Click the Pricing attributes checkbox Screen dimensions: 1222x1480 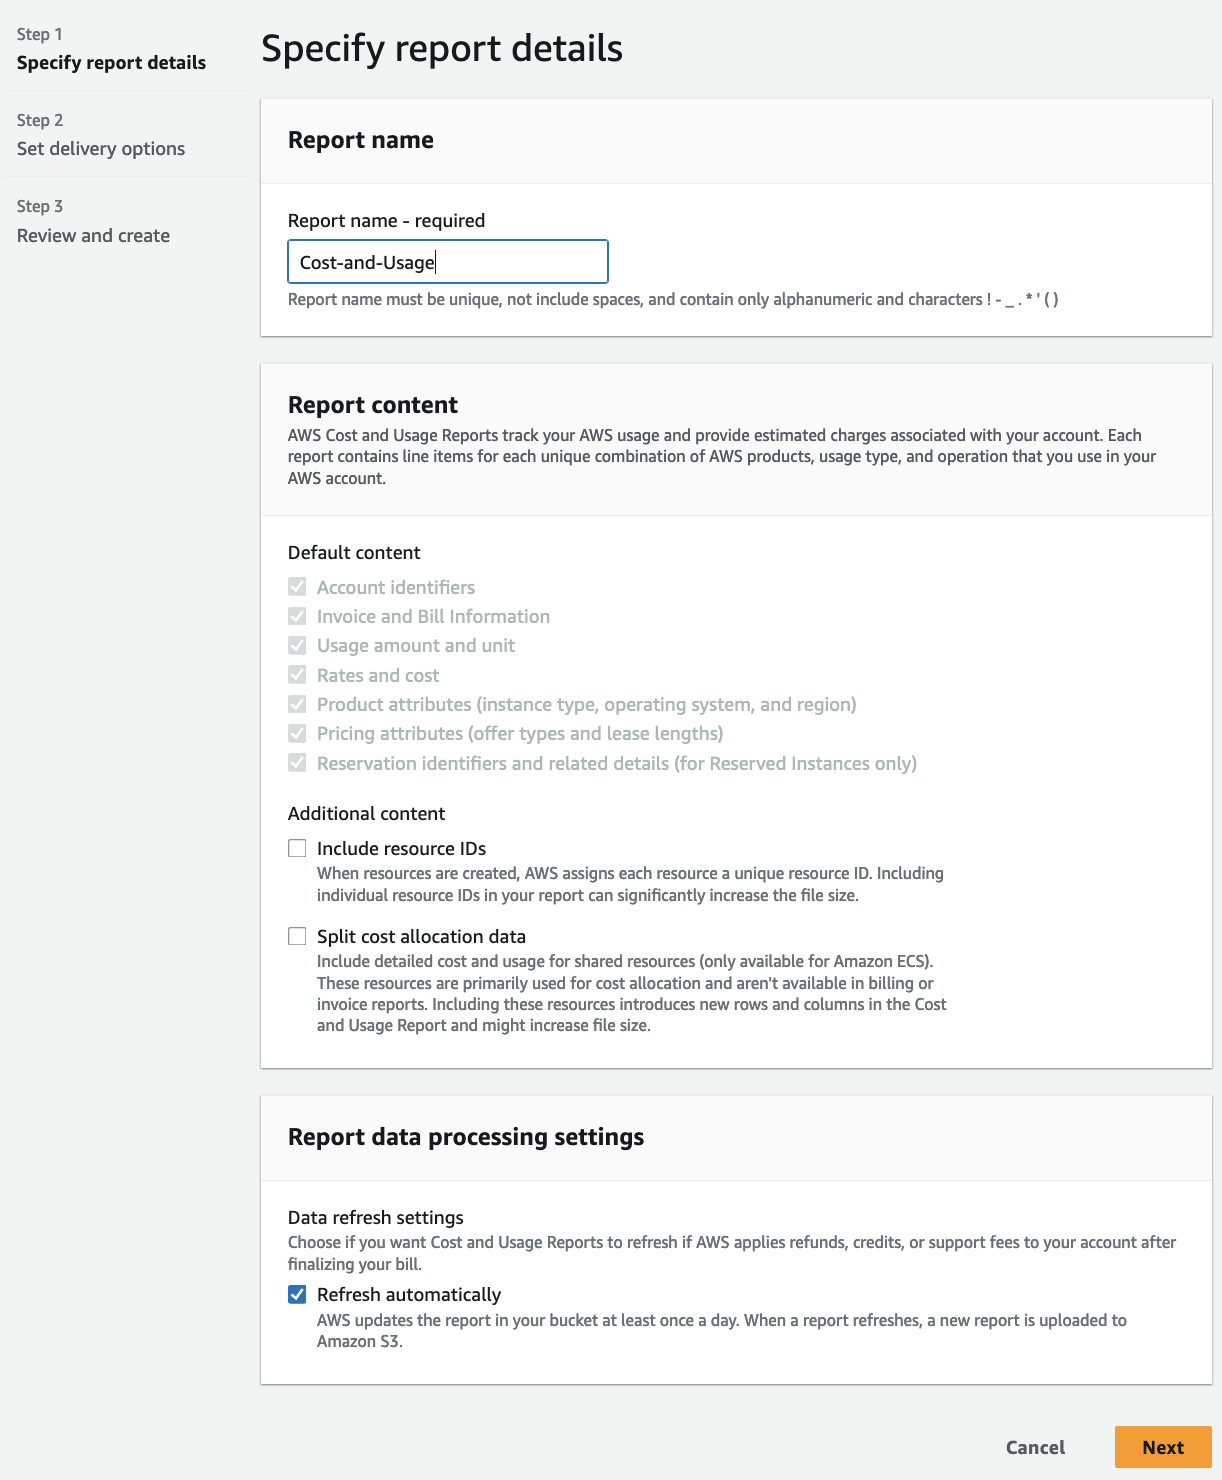pos(297,733)
